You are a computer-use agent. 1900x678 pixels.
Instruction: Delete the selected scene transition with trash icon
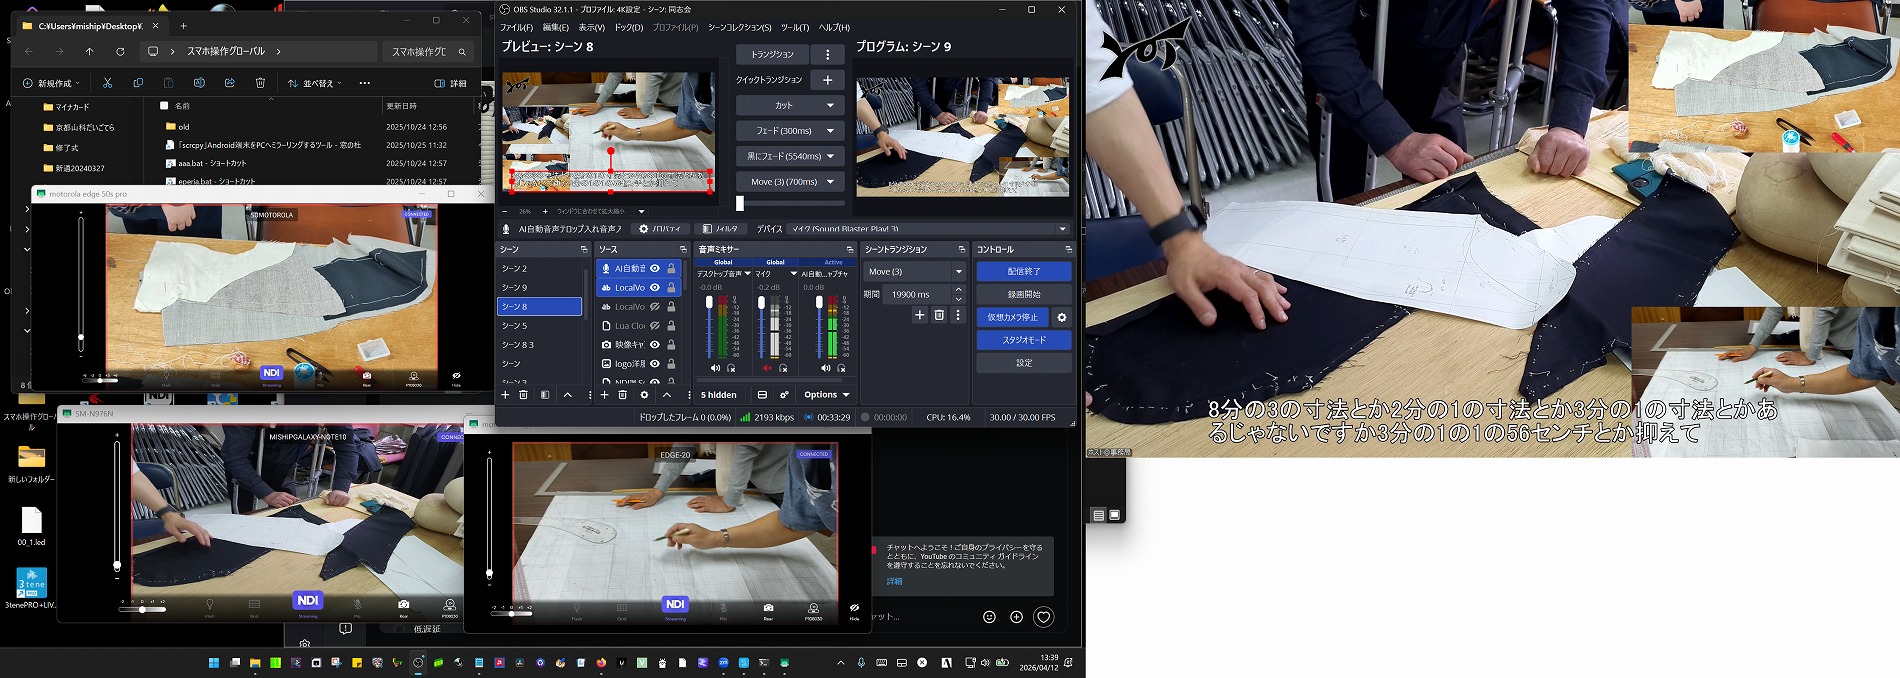(x=938, y=315)
